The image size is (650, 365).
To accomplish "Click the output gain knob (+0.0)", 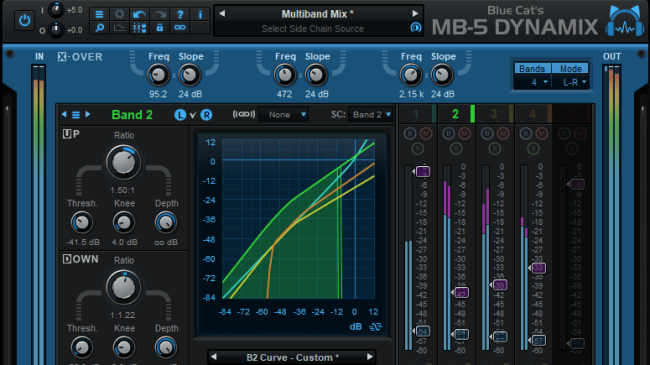I will [56, 30].
